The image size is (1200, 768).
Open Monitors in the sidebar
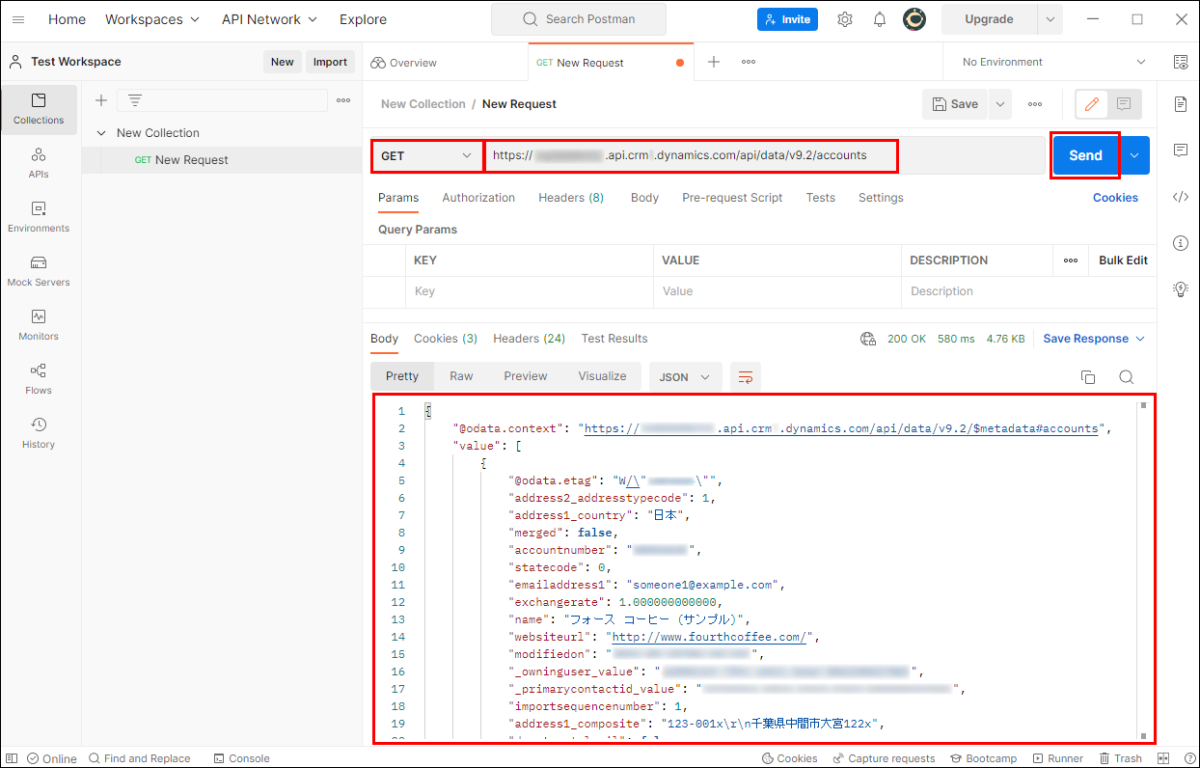point(39,325)
